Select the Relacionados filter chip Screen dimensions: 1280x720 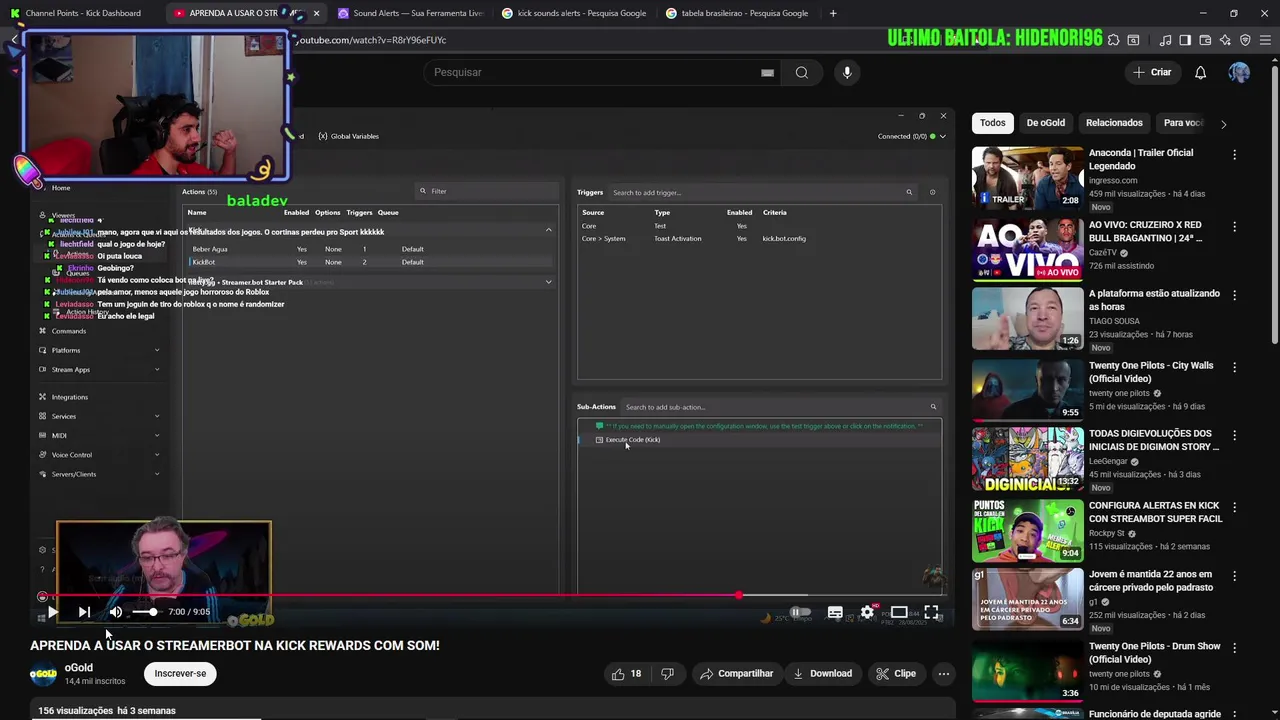[x=1114, y=123]
